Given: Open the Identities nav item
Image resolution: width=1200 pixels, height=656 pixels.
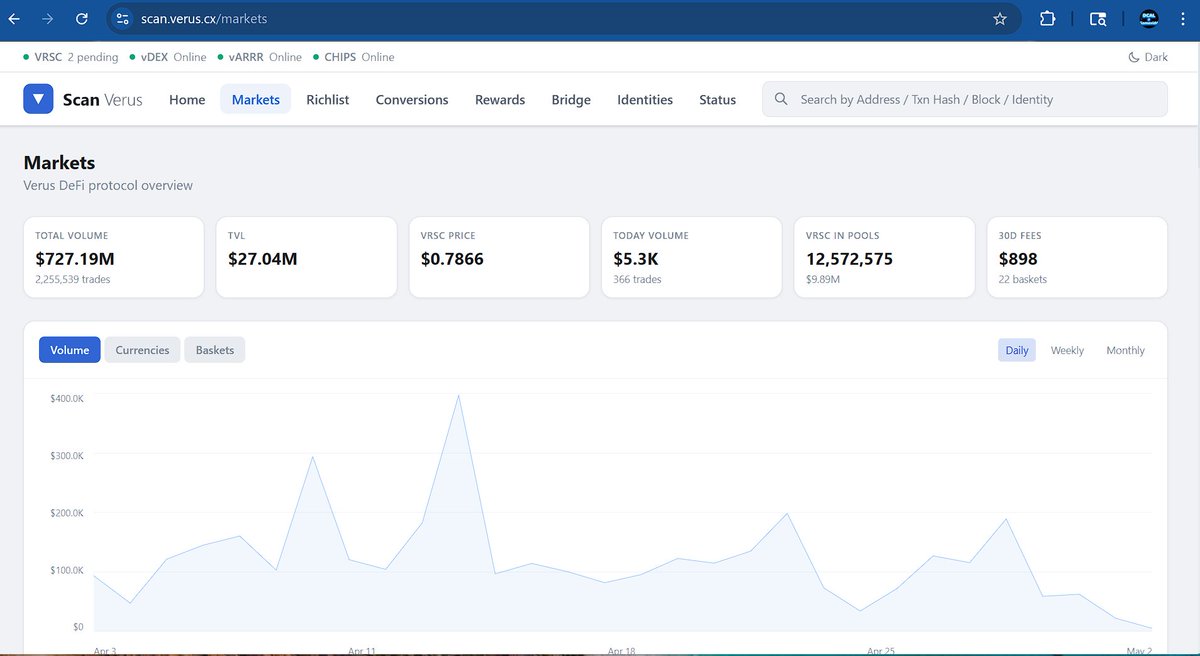Looking at the screenshot, I should coord(645,99).
